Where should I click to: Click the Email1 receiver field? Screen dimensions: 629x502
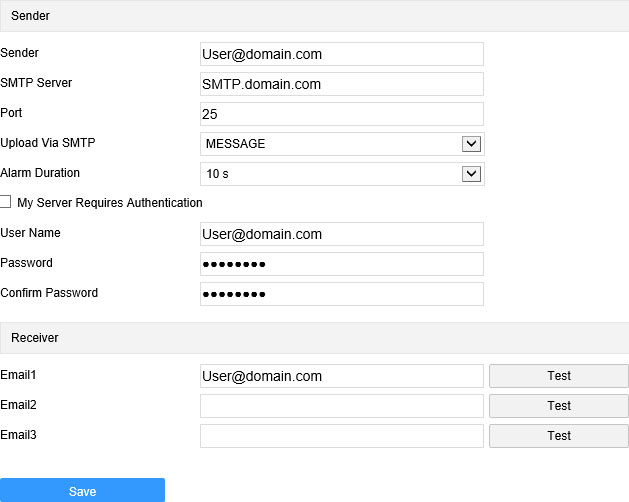point(342,376)
